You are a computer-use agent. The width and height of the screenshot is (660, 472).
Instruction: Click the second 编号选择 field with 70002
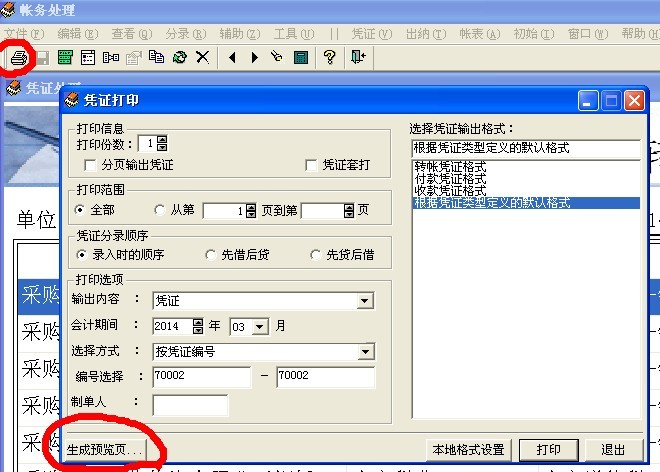point(326,376)
